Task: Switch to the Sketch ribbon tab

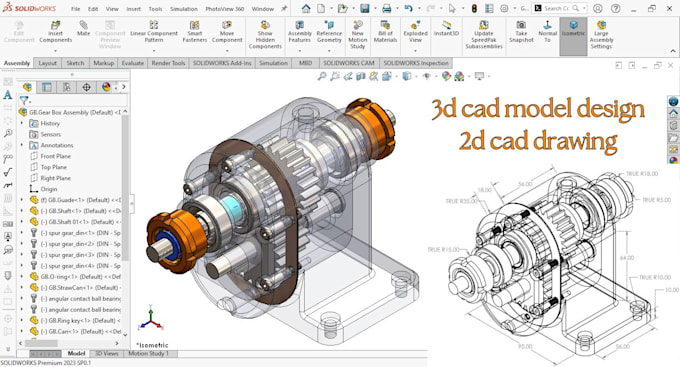Action: pyautogui.click(x=75, y=63)
